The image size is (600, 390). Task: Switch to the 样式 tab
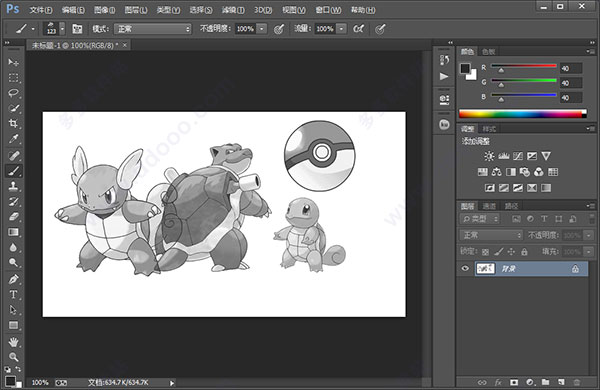click(489, 129)
